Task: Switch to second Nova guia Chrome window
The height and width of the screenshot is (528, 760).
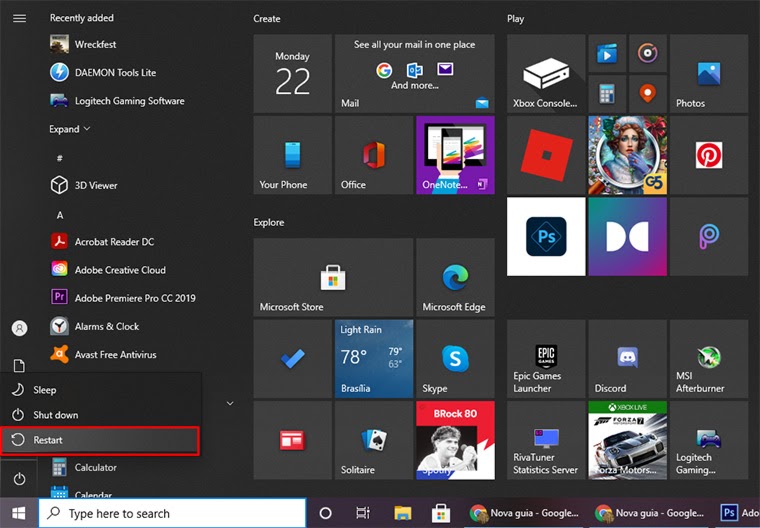Action: pos(650,513)
